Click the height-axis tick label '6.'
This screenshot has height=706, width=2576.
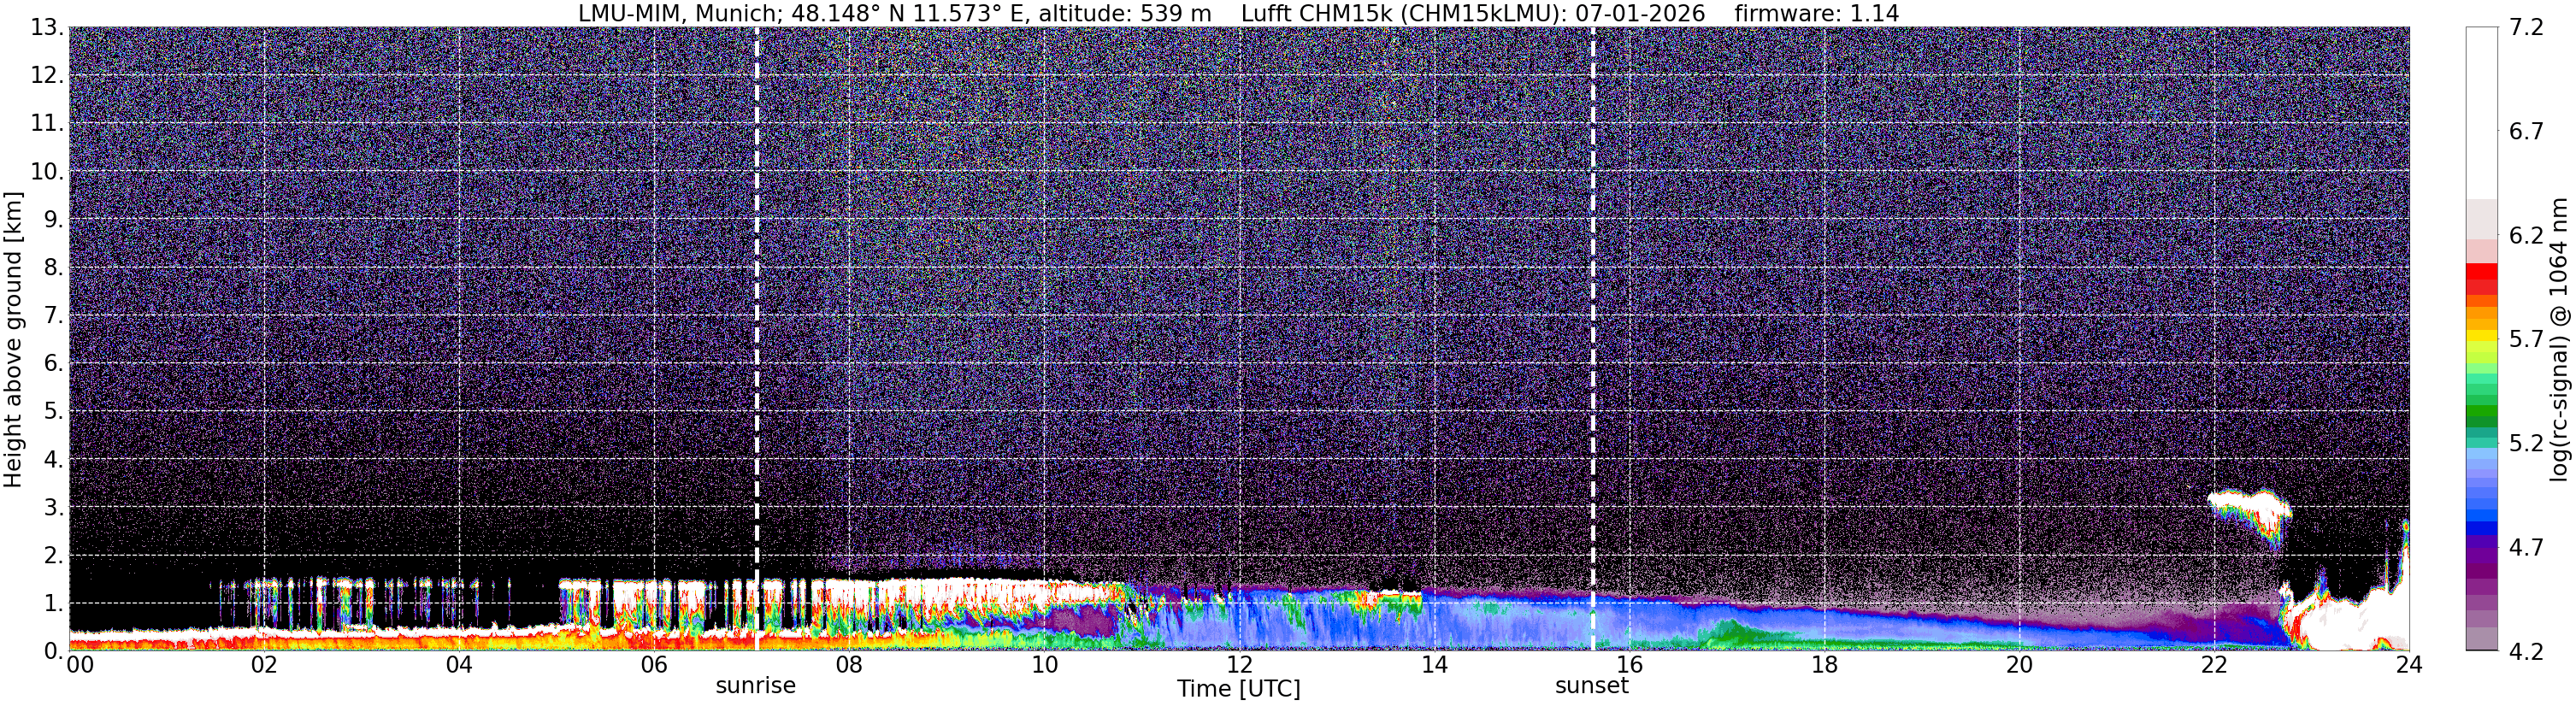coord(53,363)
